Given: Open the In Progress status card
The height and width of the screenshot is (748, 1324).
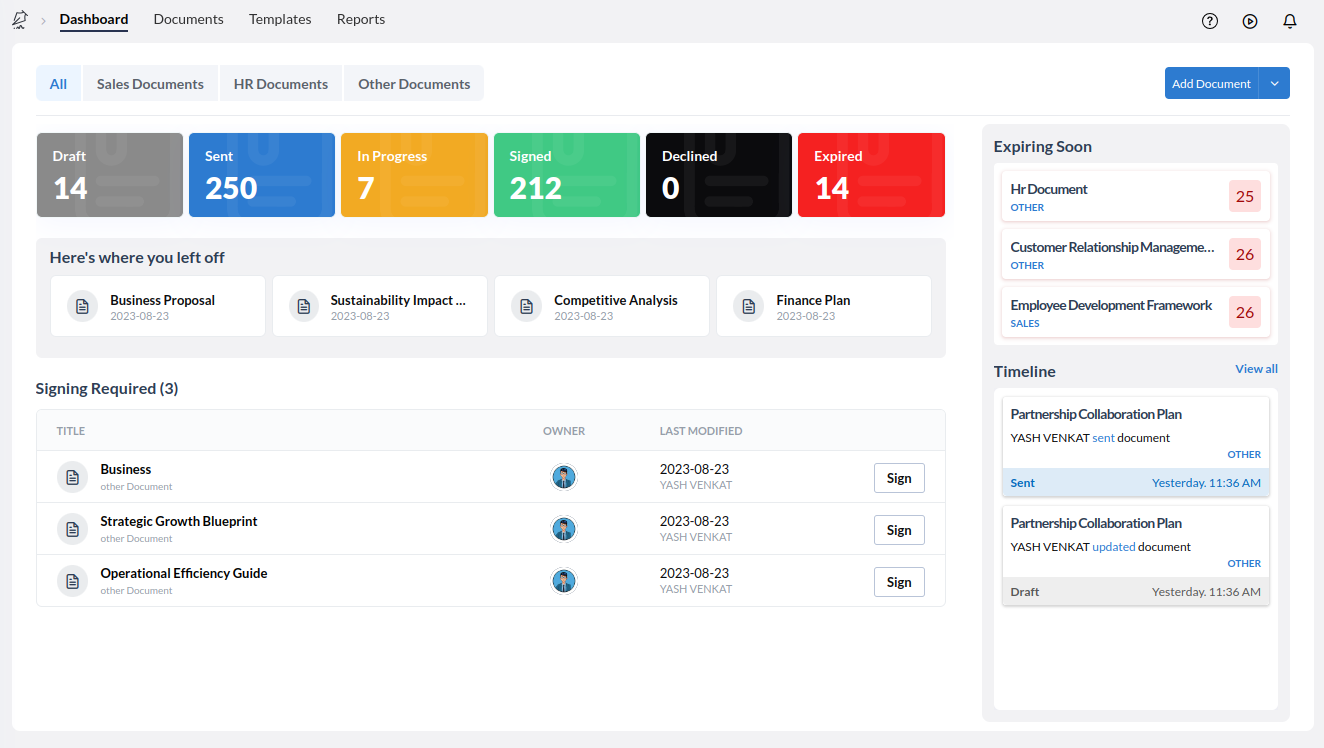Looking at the screenshot, I should pyautogui.click(x=414, y=175).
